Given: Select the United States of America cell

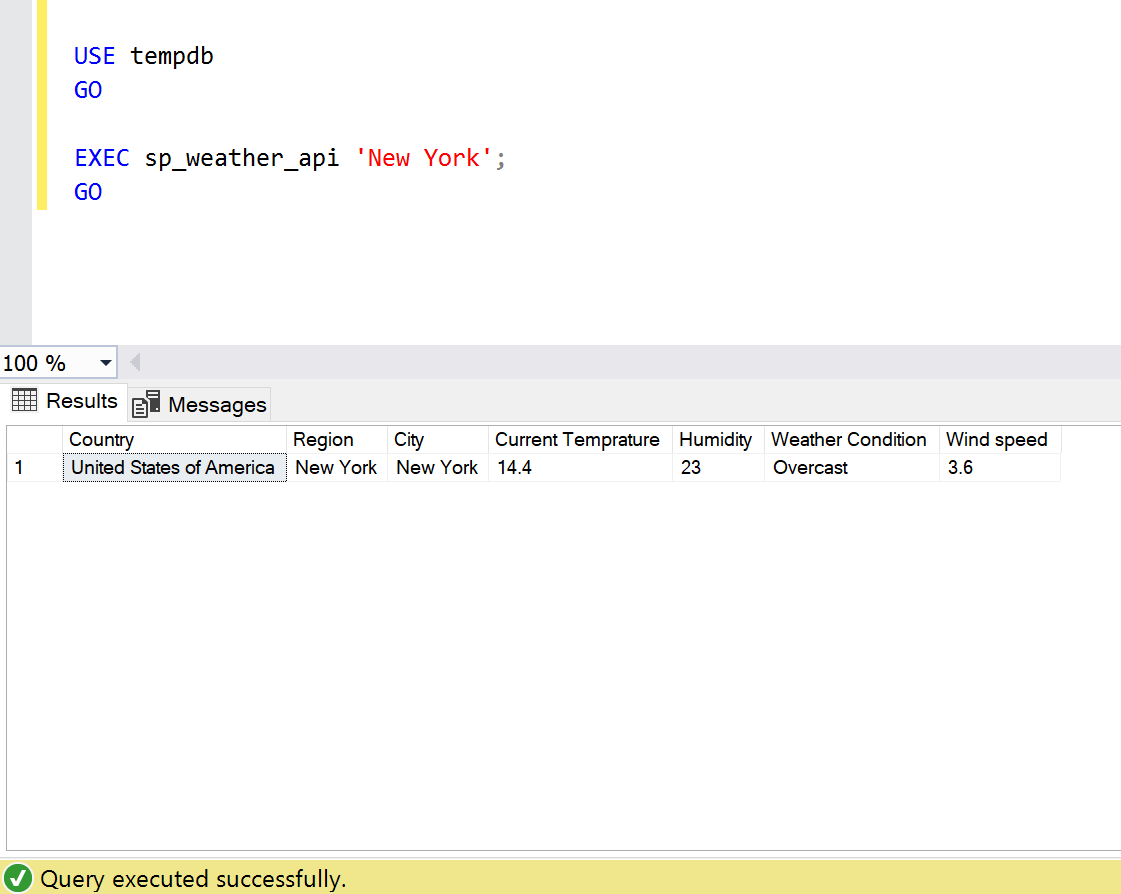Looking at the screenshot, I should tap(173, 467).
